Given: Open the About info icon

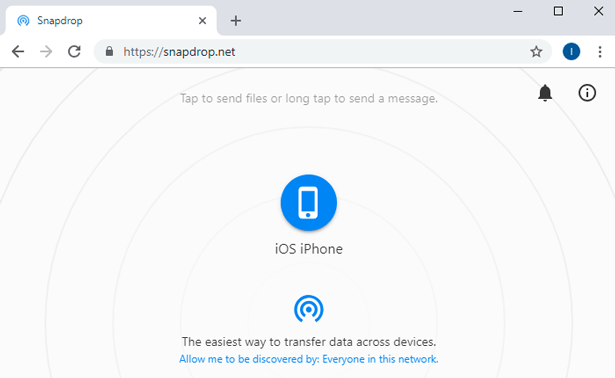Looking at the screenshot, I should (x=587, y=93).
